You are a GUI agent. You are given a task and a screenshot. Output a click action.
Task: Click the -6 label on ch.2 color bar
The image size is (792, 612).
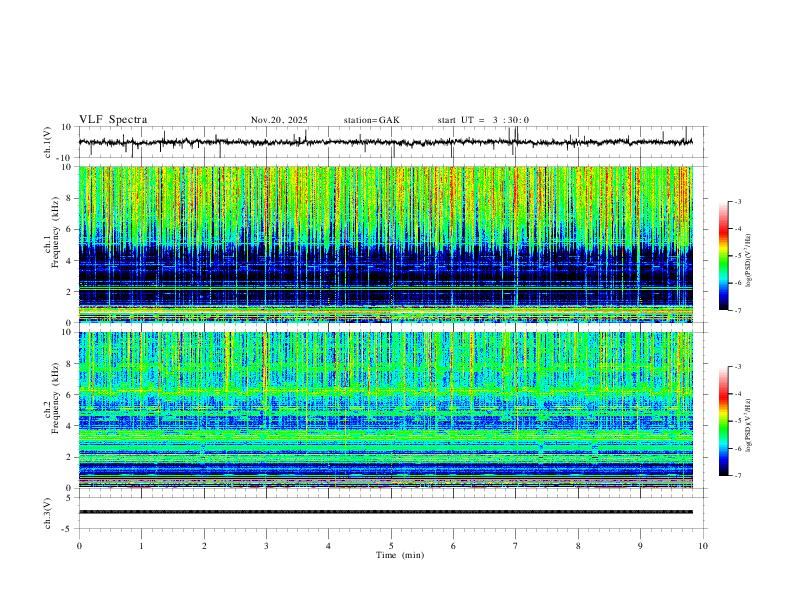point(737,448)
